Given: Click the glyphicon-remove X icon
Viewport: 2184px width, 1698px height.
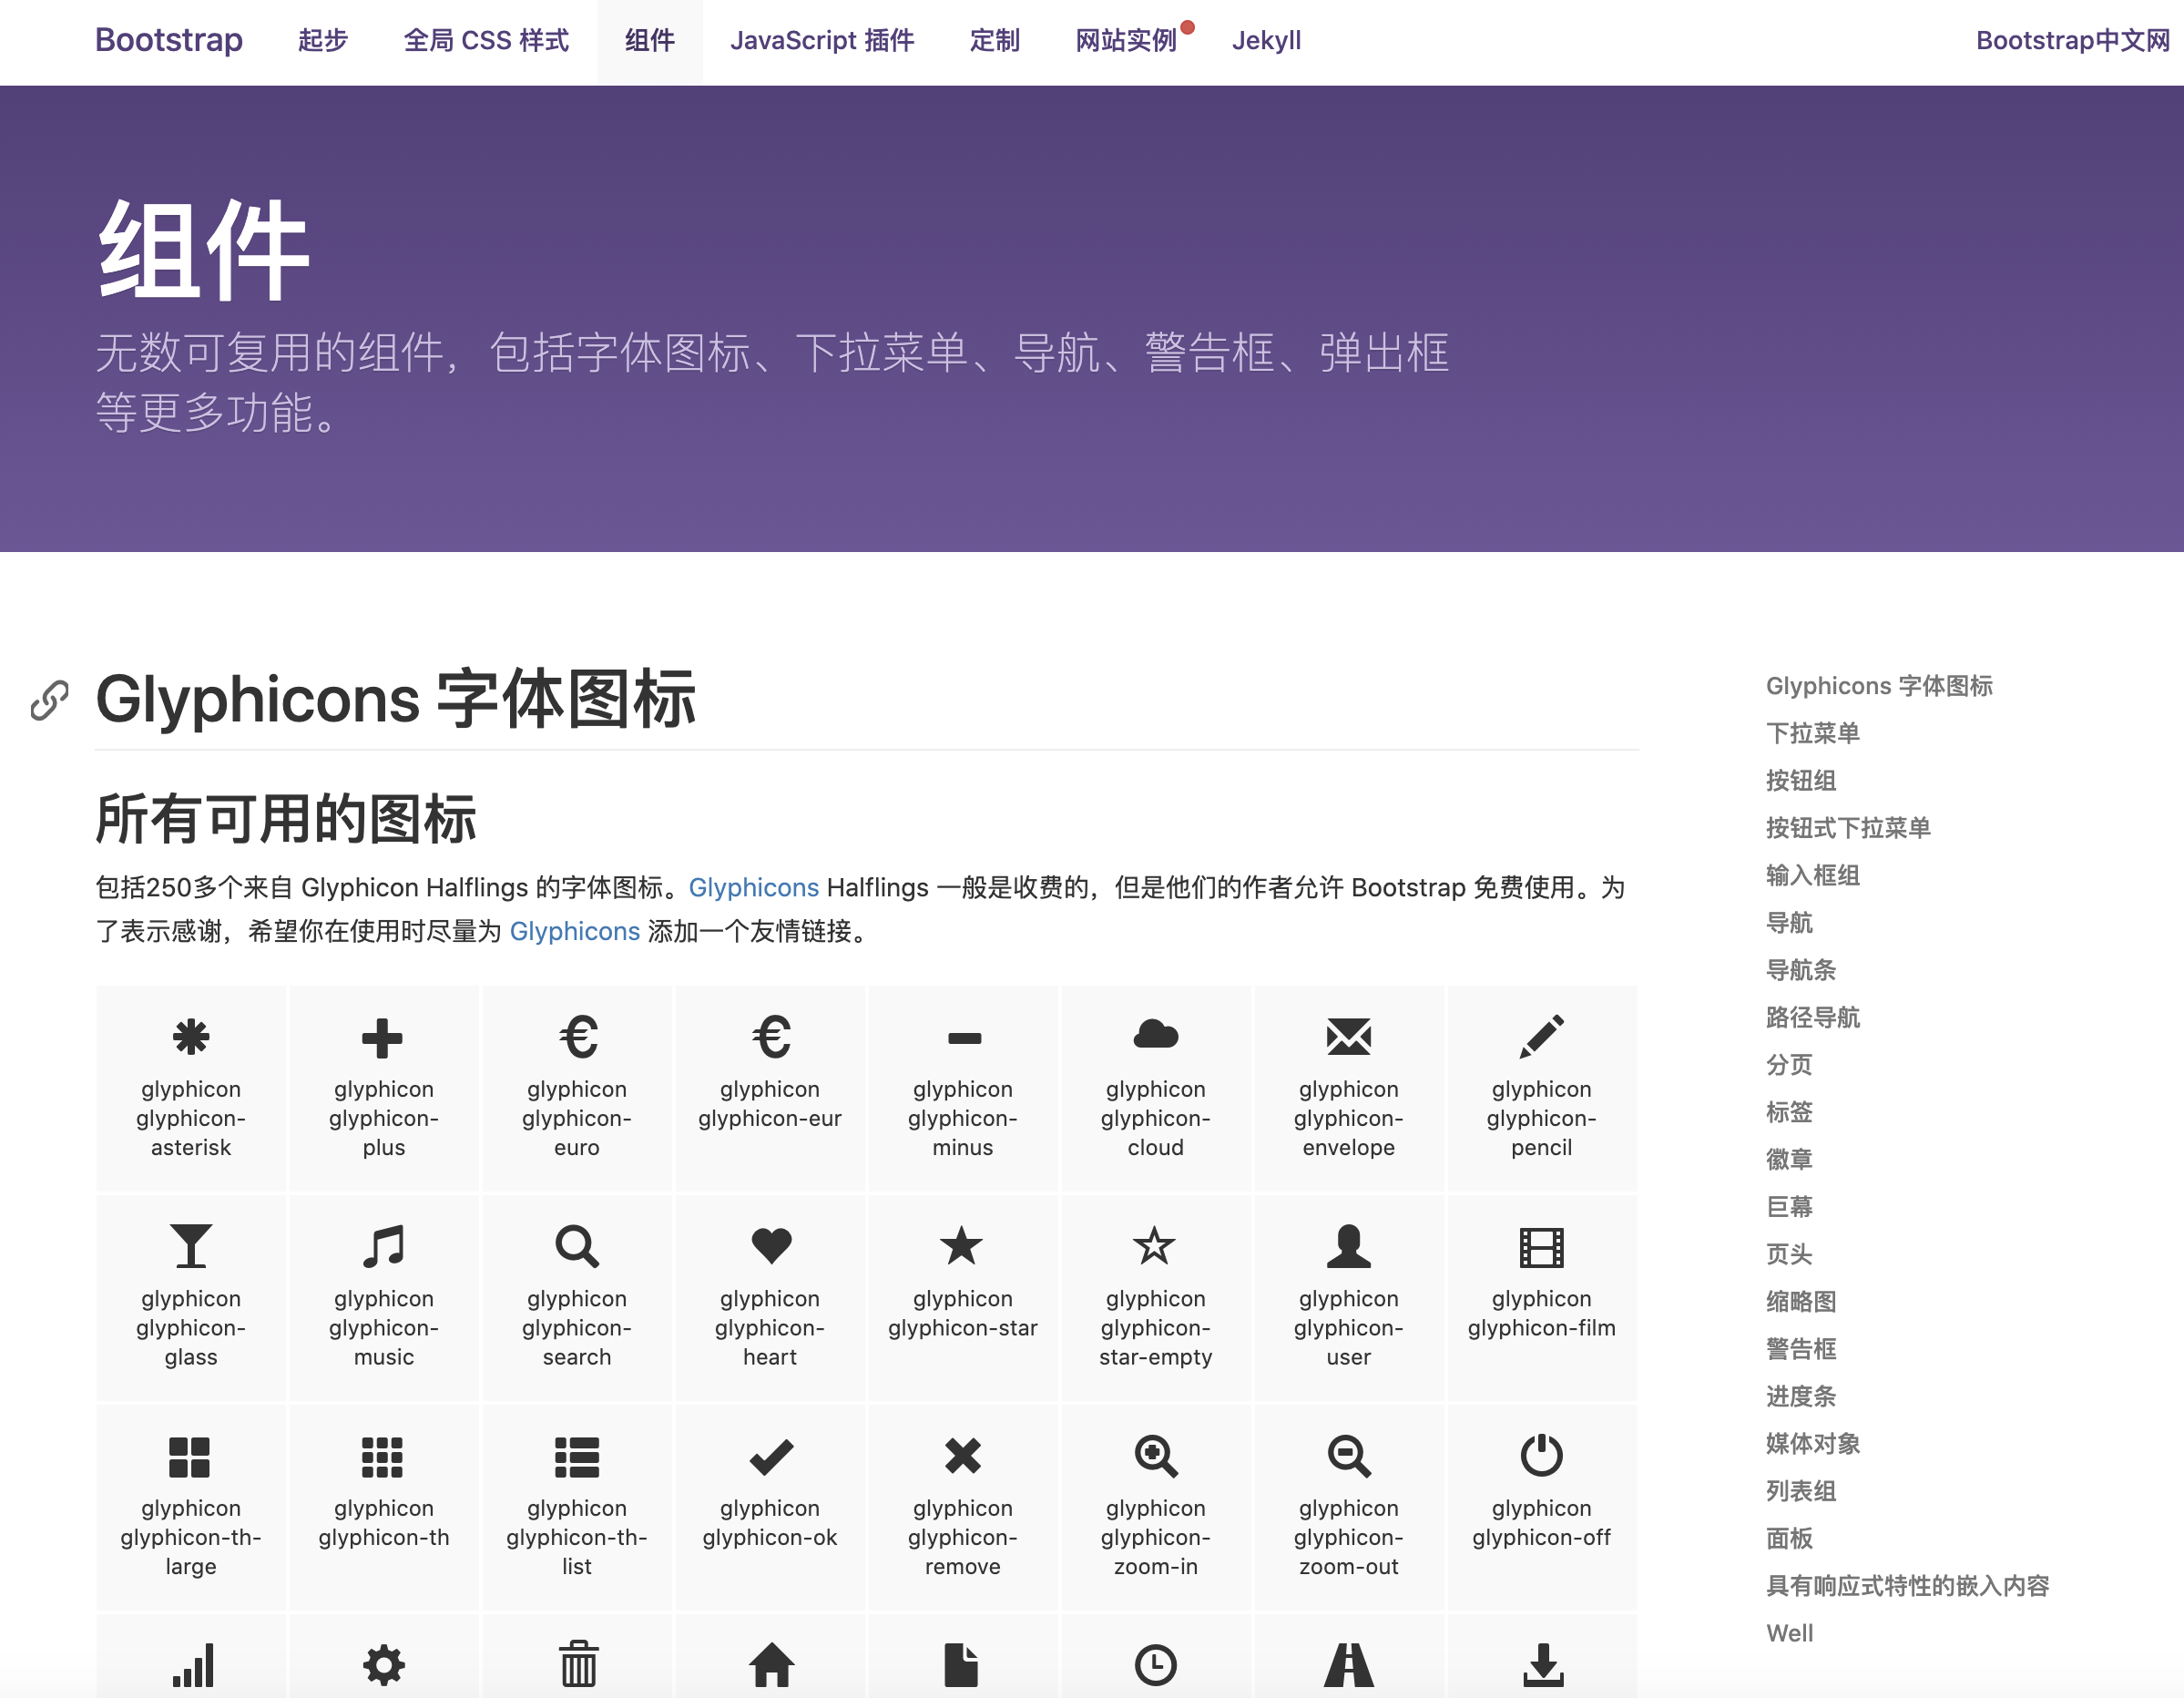Looking at the screenshot, I should coord(963,1456).
